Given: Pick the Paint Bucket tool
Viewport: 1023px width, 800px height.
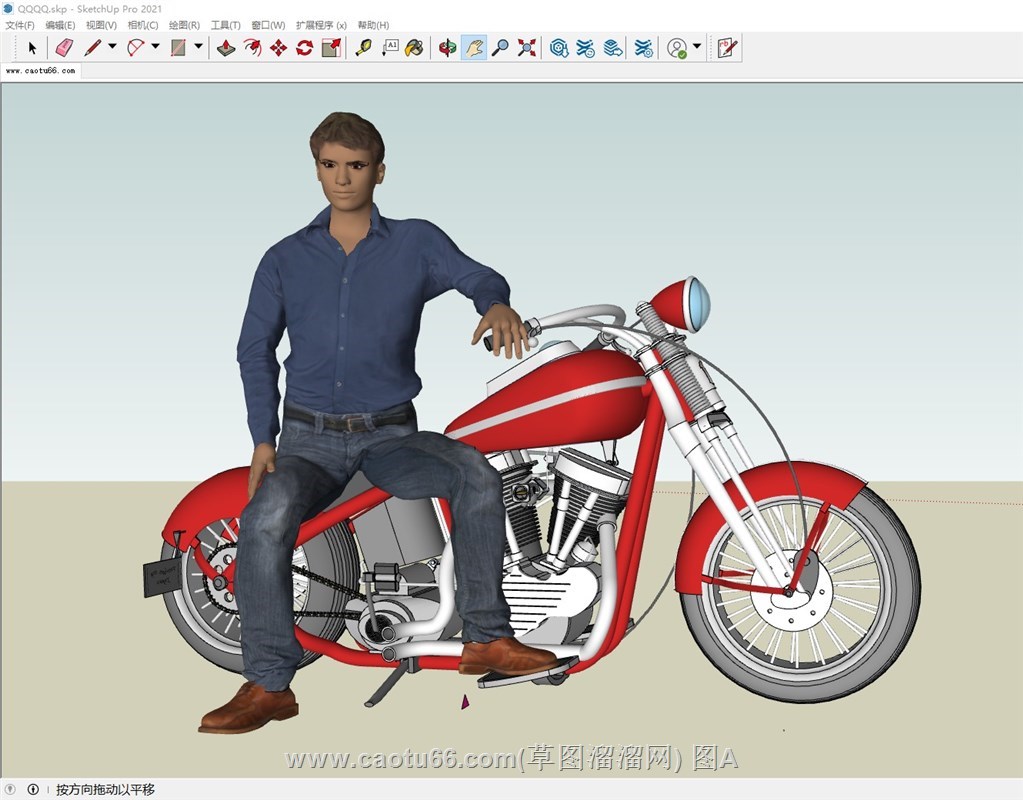Looking at the screenshot, I should (x=414, y=48).
